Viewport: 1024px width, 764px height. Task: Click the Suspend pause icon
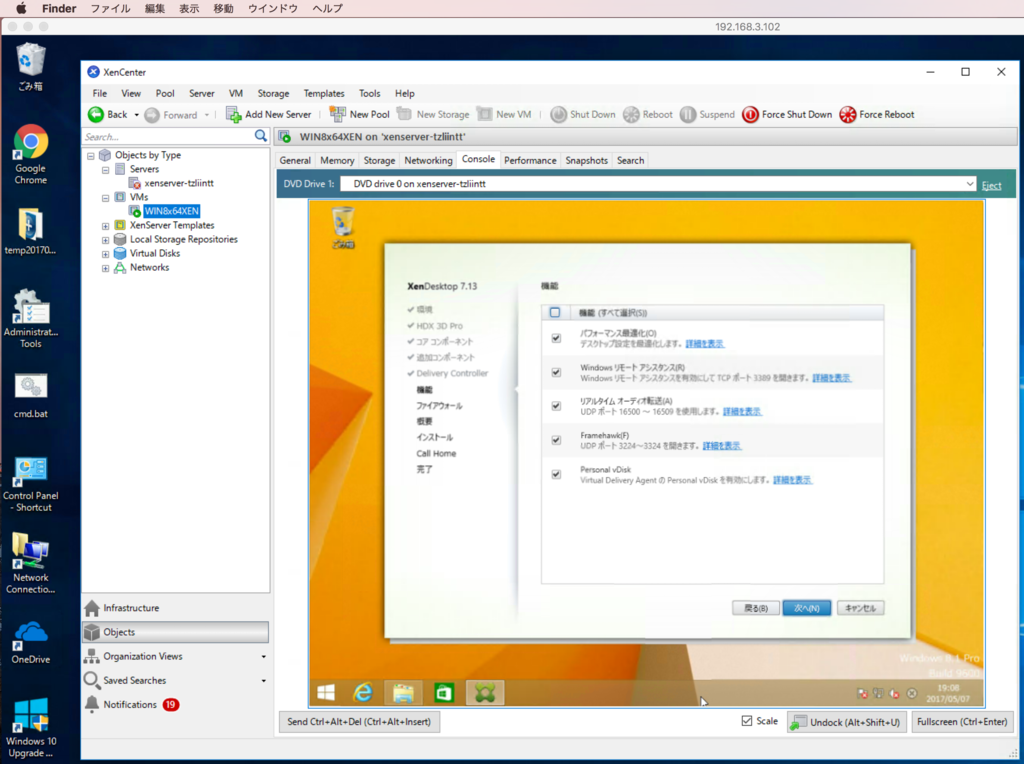(x=688, y=115)
